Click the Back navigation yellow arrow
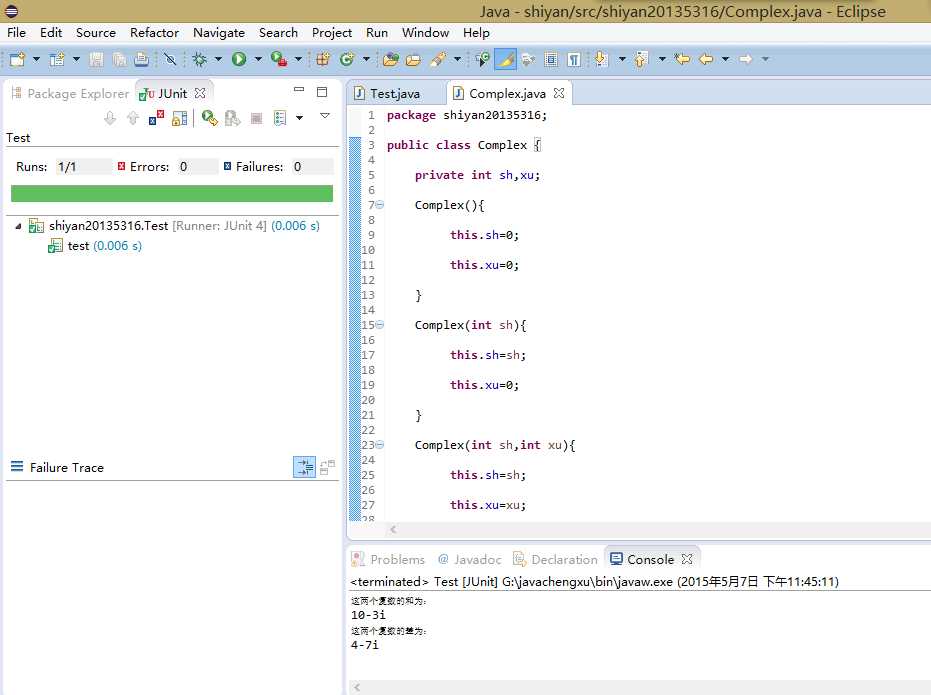 click(x=706, y=60)
